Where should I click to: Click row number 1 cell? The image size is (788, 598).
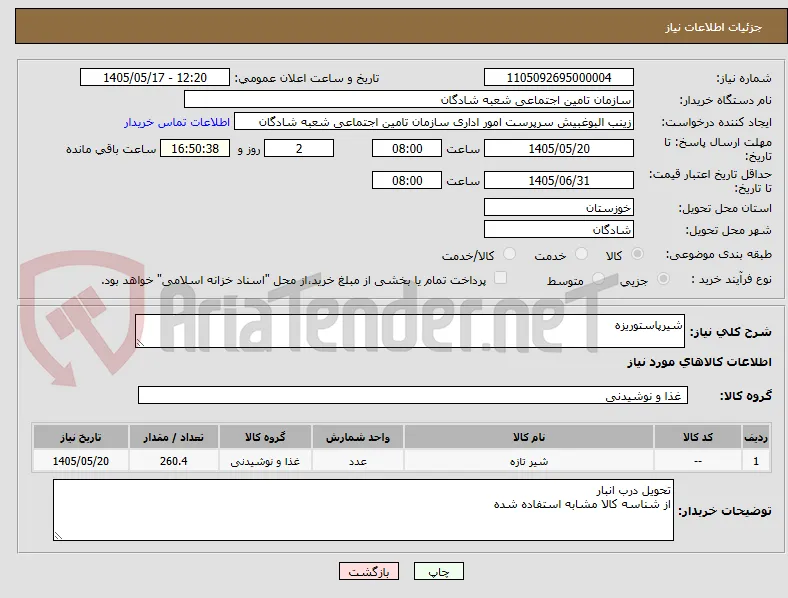pos(756,460)
